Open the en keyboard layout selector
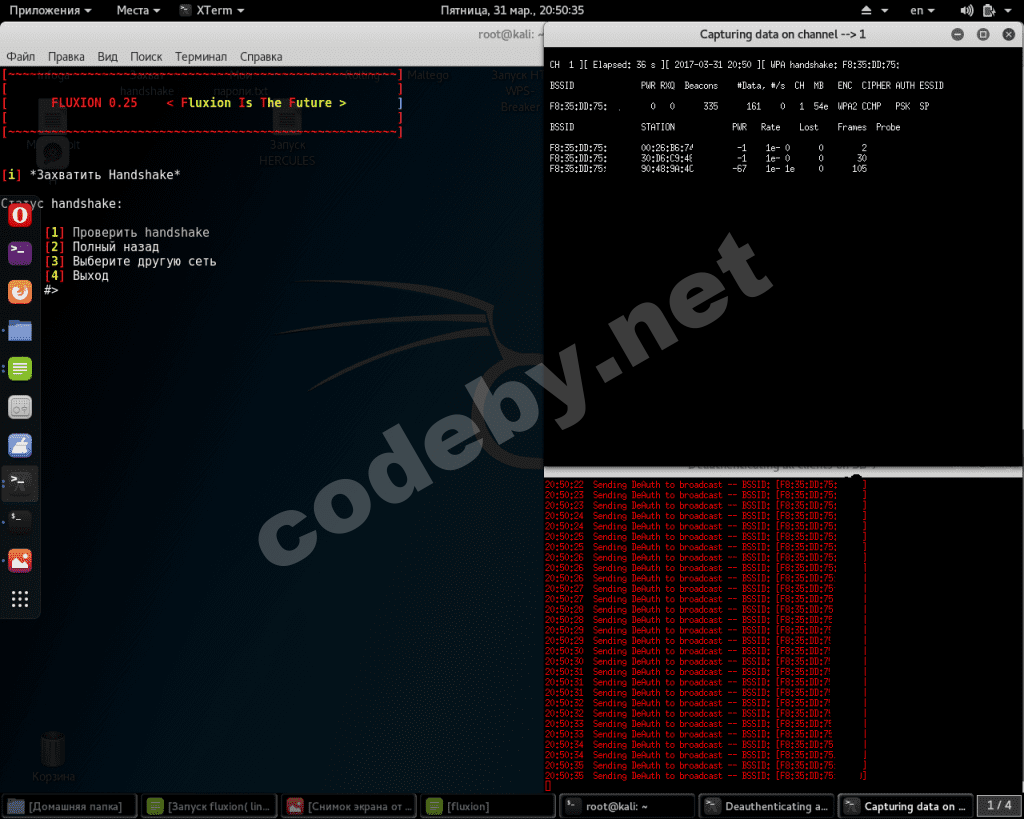Screen dimensions: 1024x819 coord(922,10)
